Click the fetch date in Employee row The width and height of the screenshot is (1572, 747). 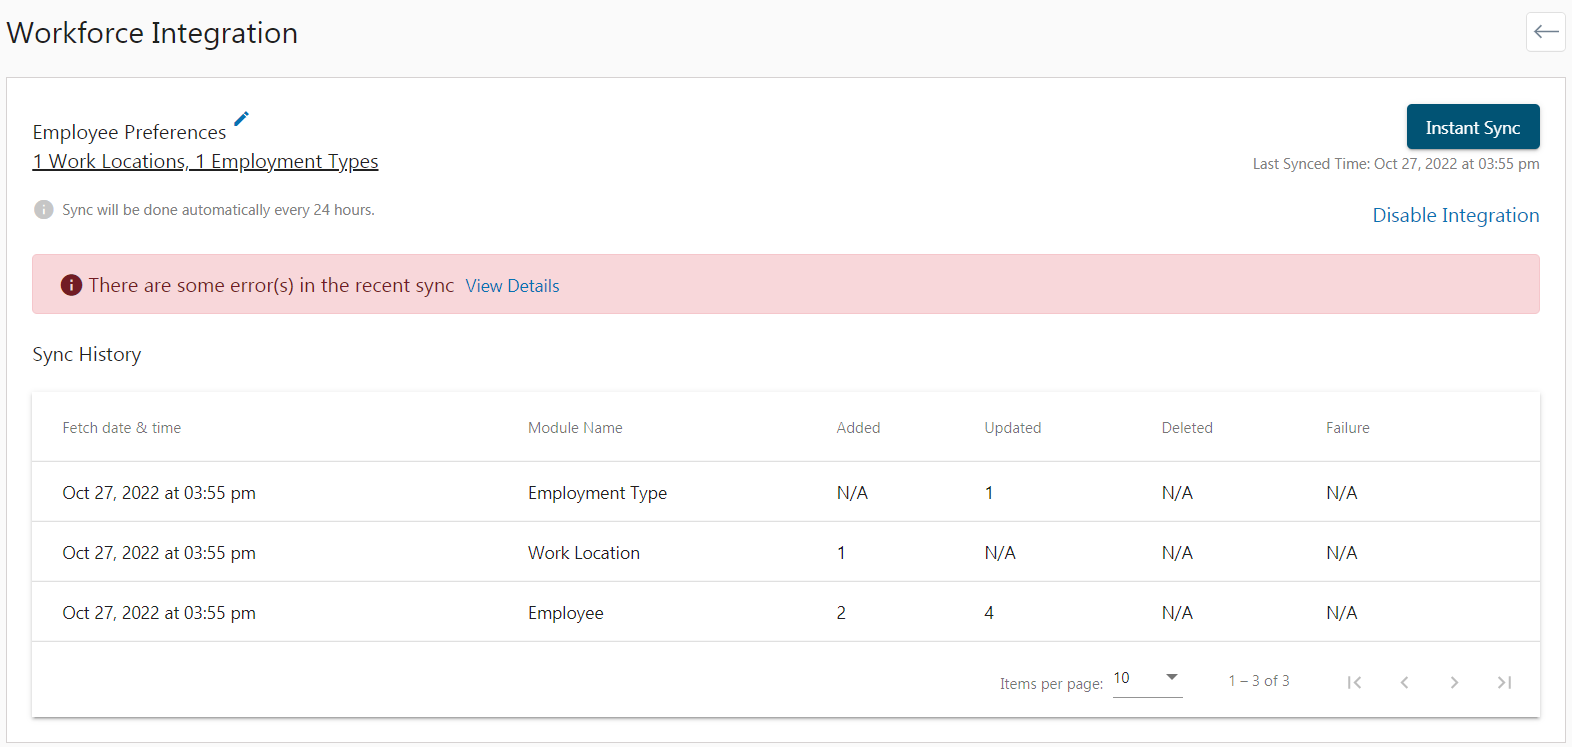159,613
